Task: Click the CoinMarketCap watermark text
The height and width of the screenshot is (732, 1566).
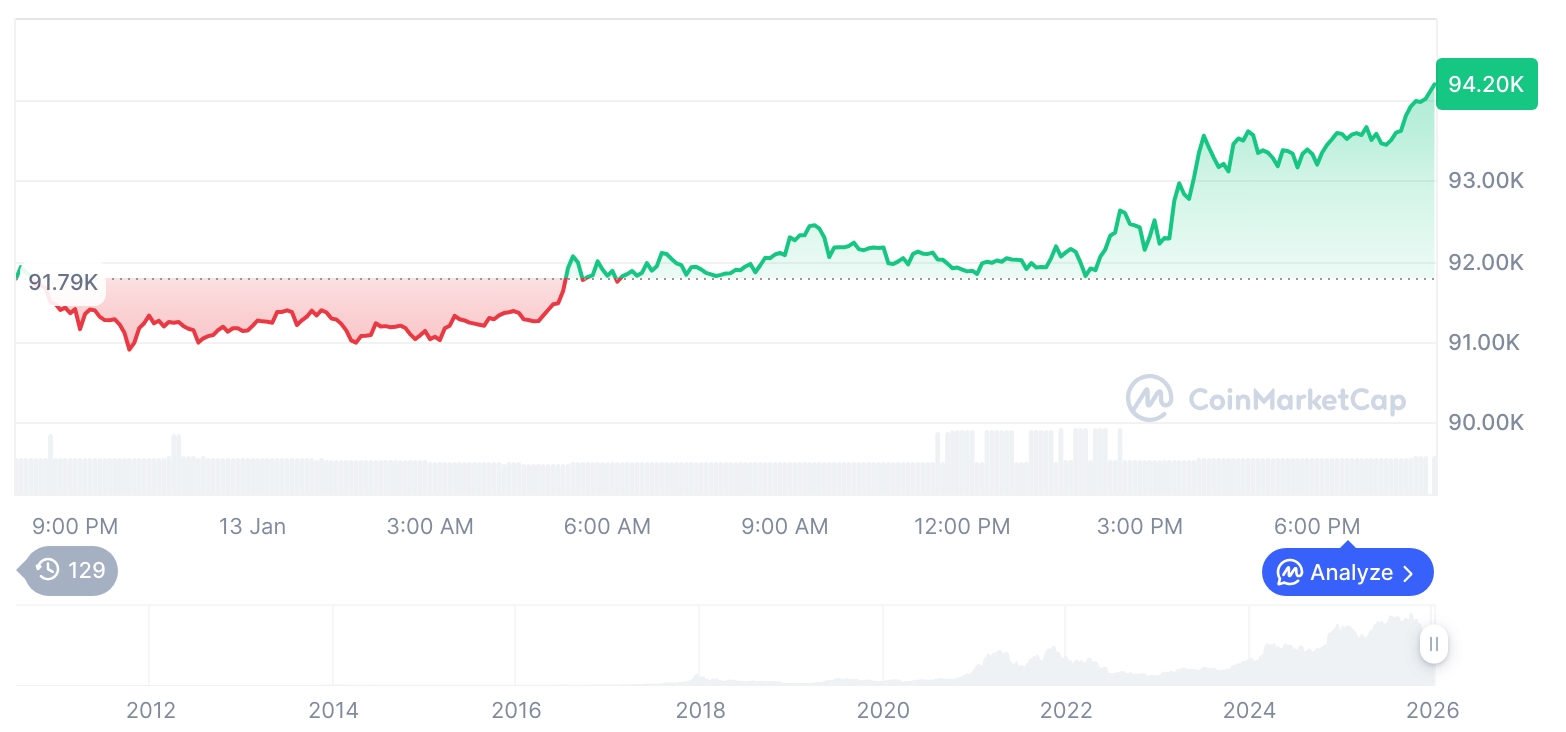Action: click(1297, 400)
